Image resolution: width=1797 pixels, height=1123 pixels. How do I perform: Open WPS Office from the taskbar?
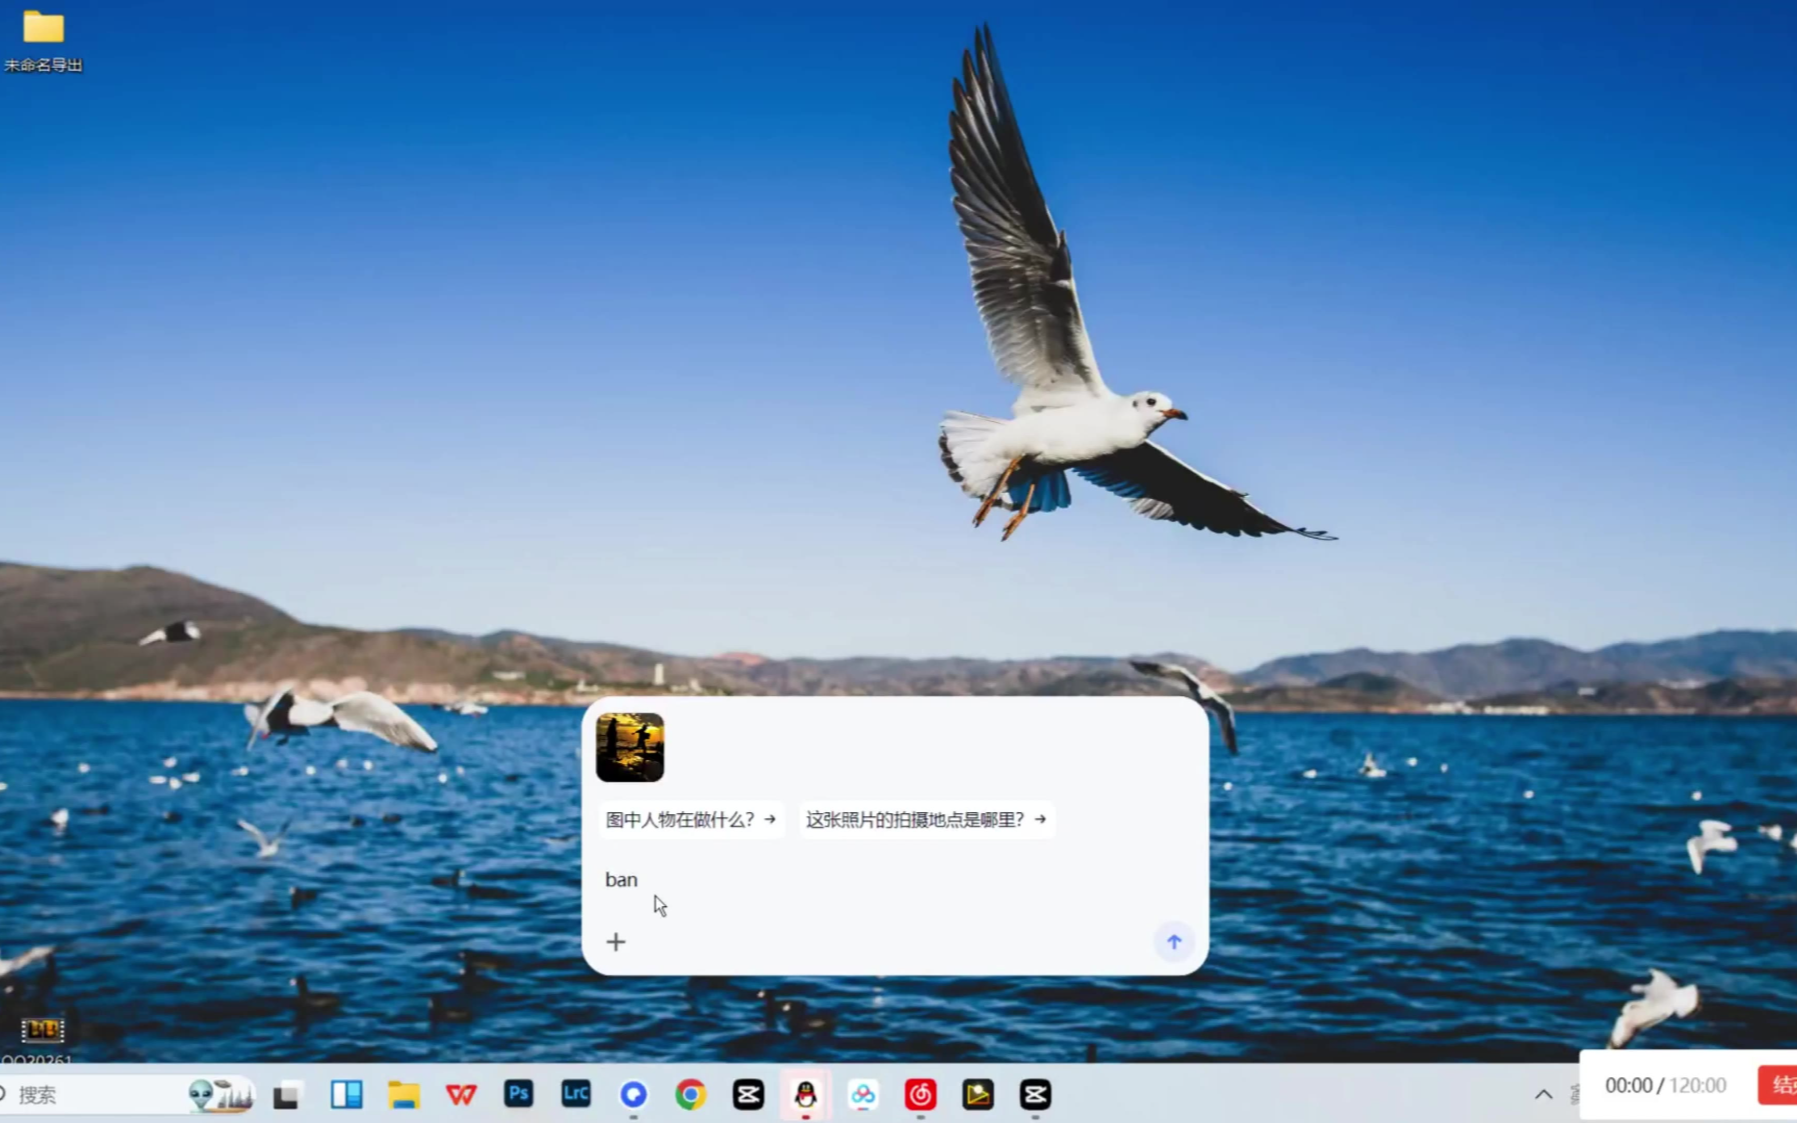pyautogui.click(x=461, y=1095)
